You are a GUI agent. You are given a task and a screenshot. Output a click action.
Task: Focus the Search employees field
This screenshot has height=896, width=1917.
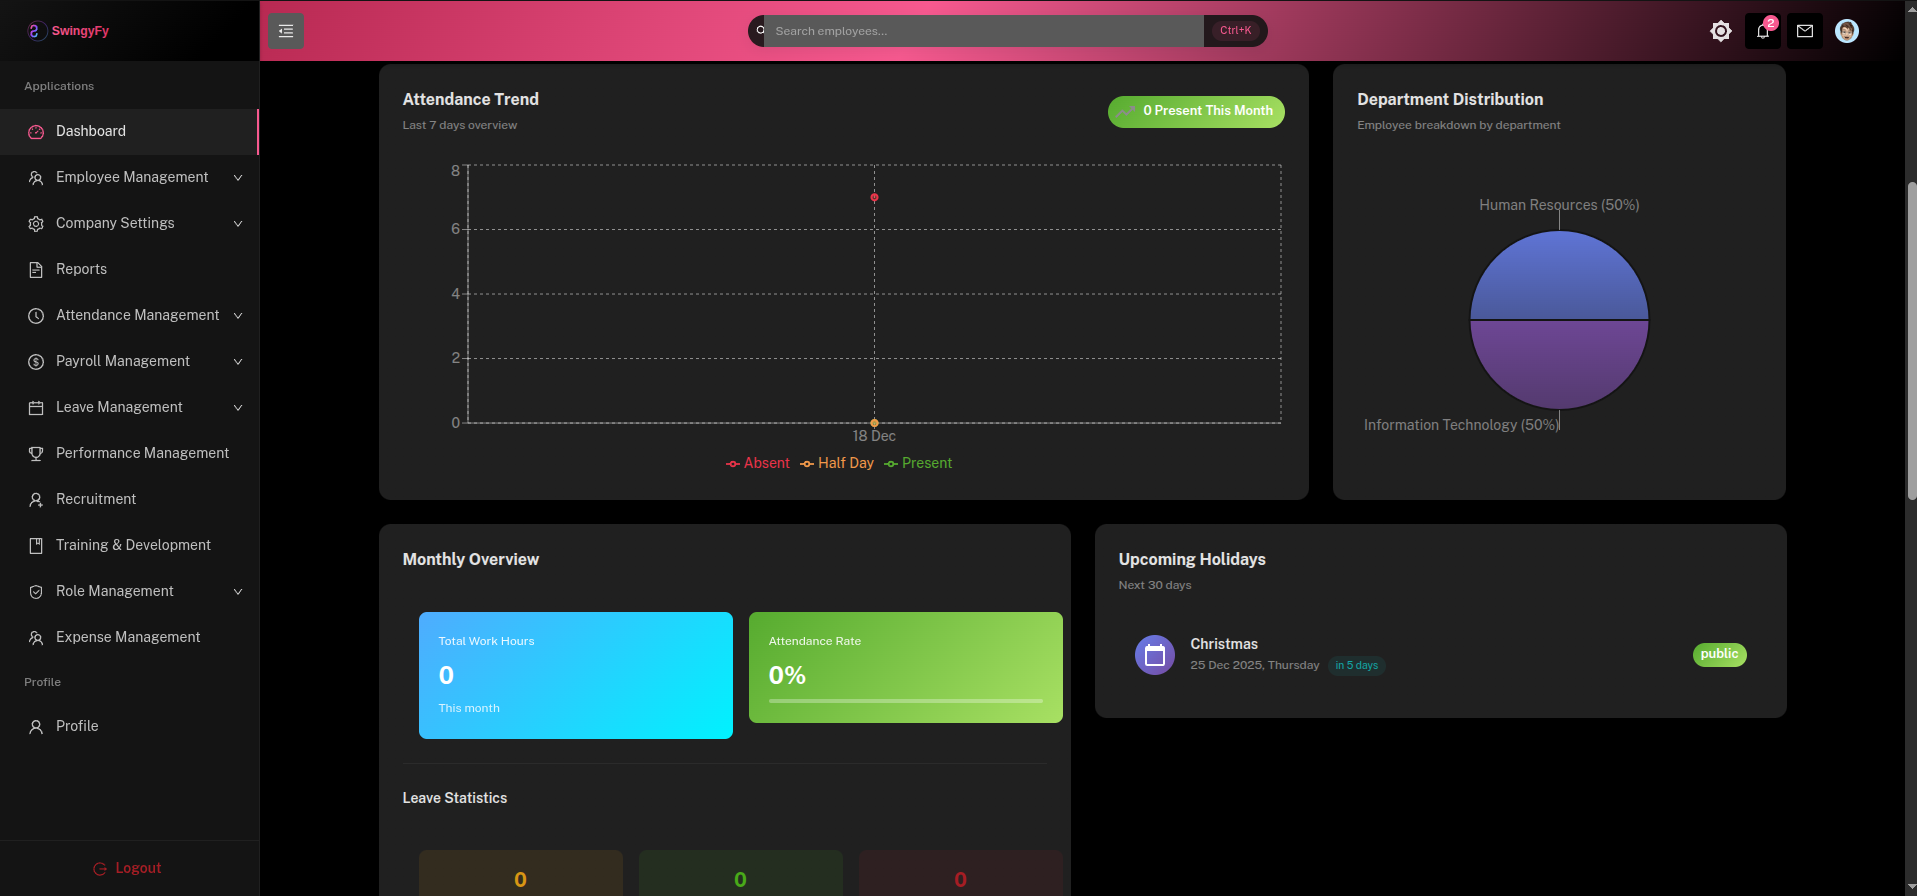point(985,31)
